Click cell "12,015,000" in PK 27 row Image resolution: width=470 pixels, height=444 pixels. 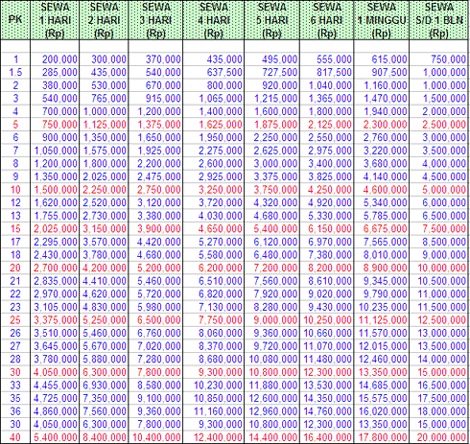click(382, 346)
